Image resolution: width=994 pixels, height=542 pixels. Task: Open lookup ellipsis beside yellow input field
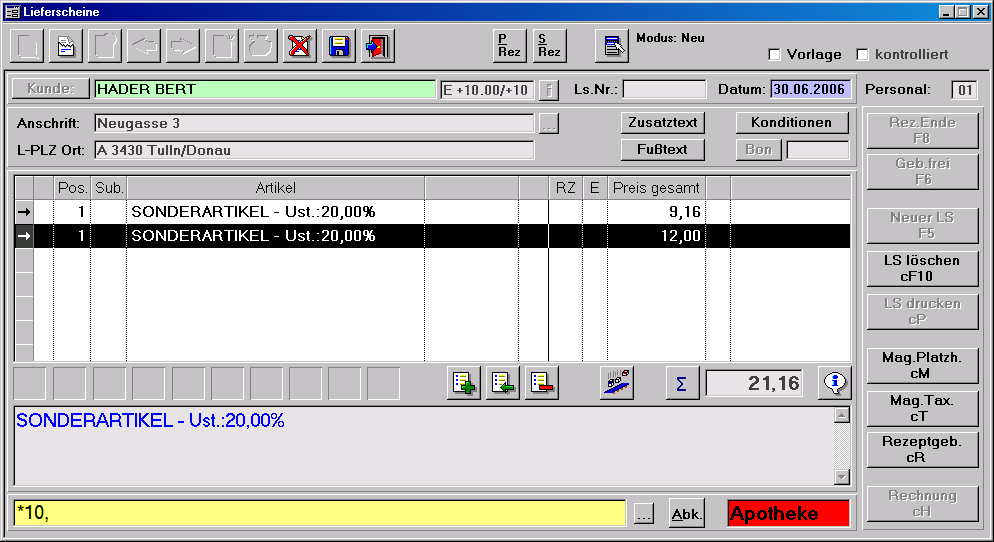[644, 514]
